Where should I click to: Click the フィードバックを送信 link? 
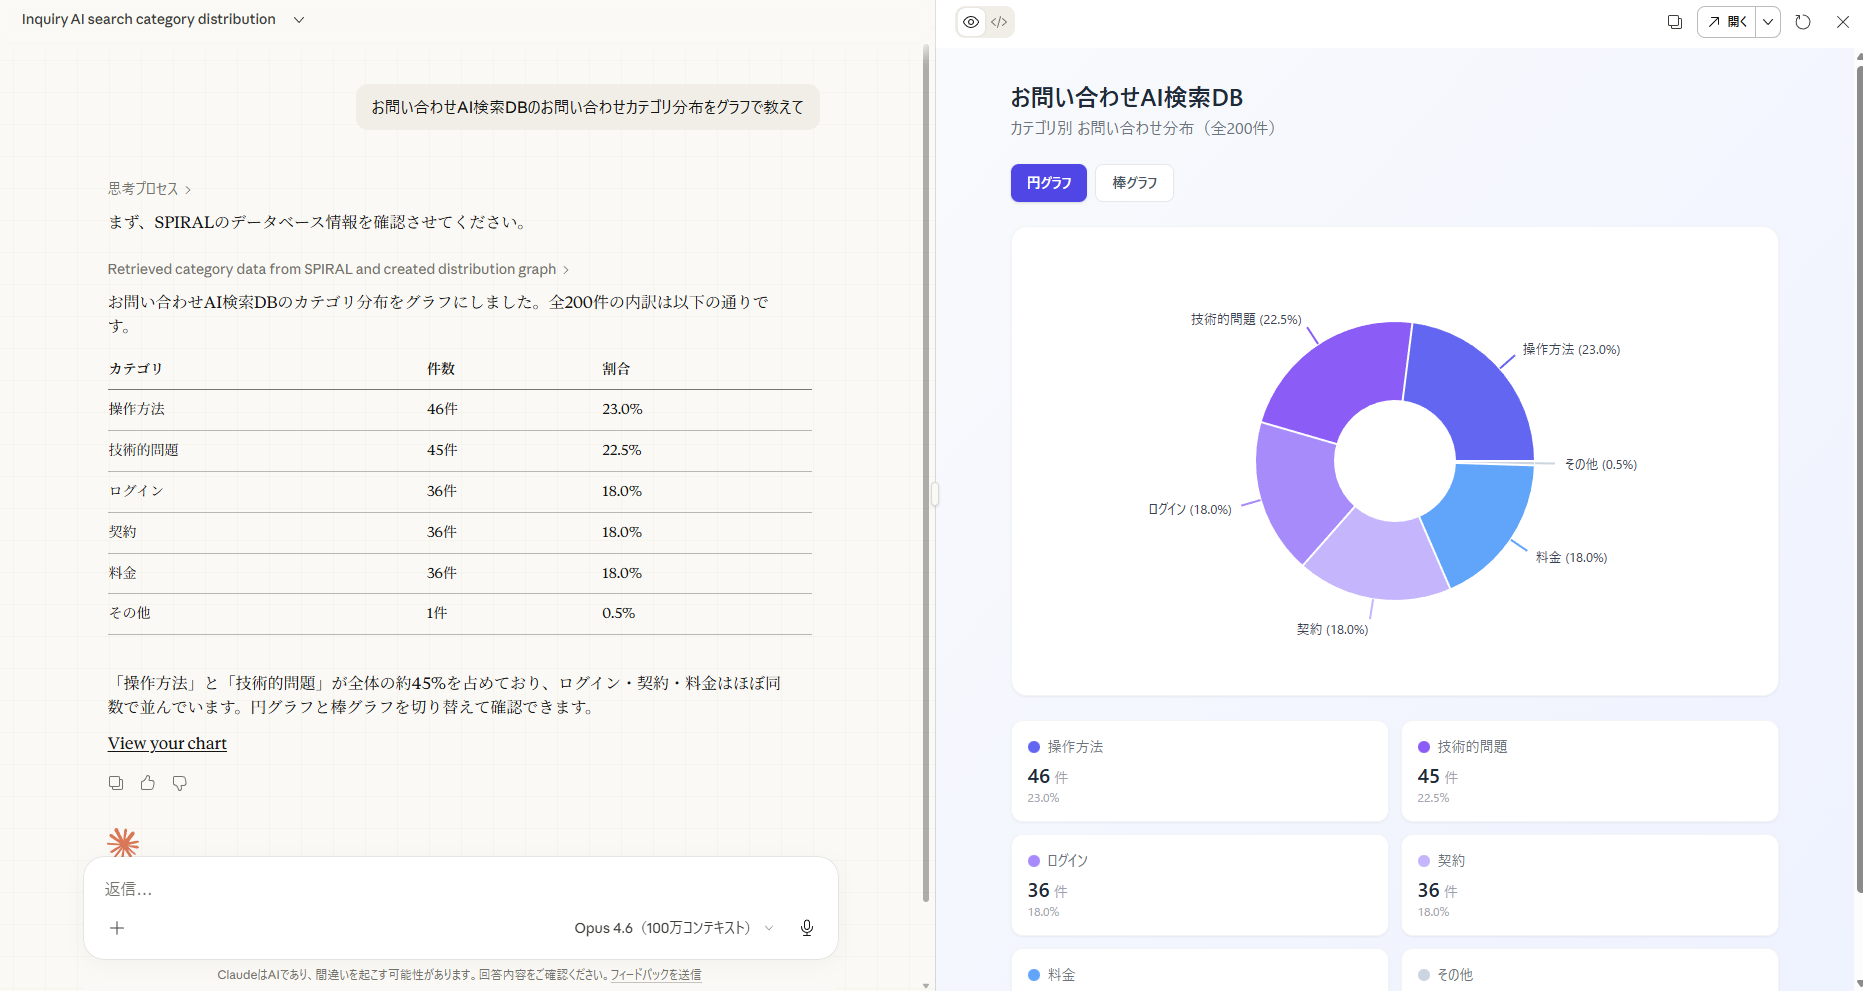(x=656, y=975)
